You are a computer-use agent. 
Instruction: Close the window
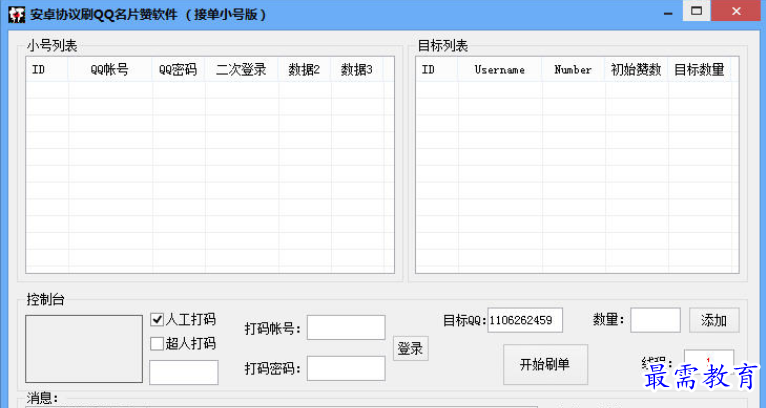pyautogui.click(x=736, y=11)
